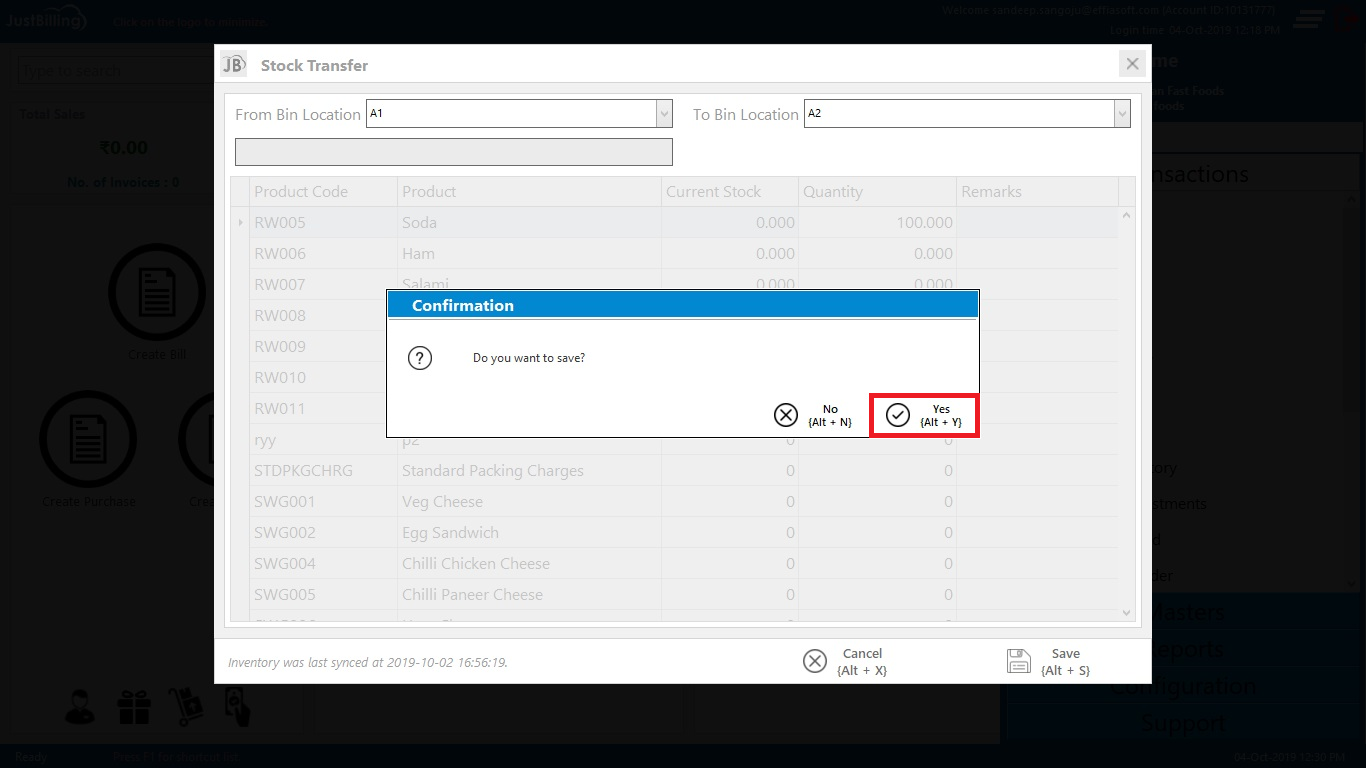Select the Soda row quantity cell

876,223
